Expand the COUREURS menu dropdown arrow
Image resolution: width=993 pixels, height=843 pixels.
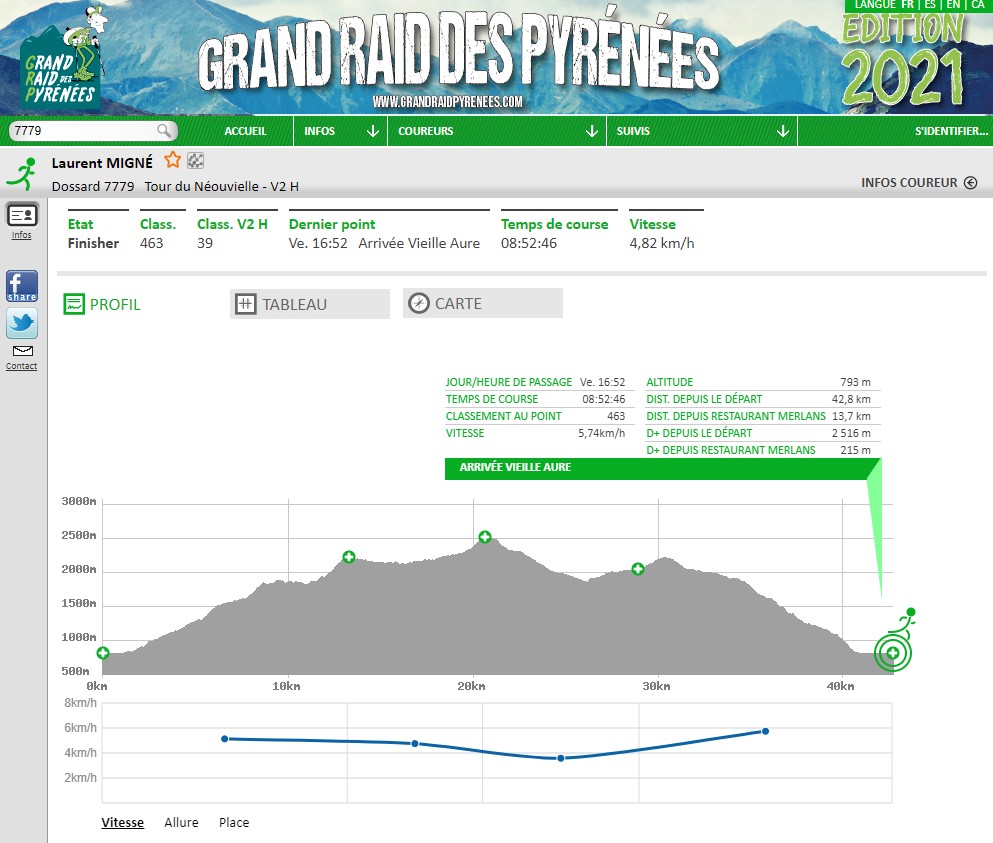point(592,131)
